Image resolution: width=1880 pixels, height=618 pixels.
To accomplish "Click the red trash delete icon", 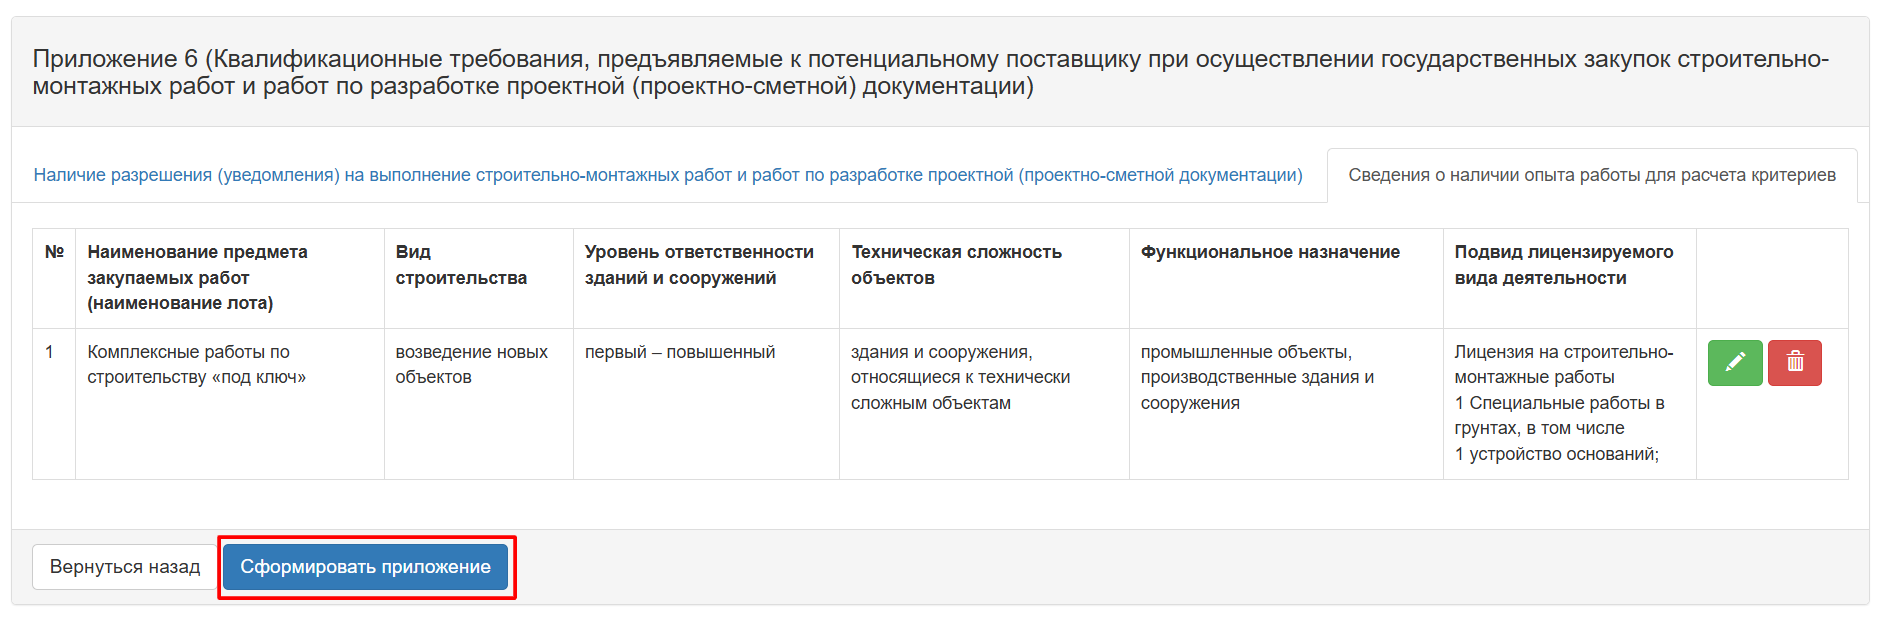I will 1794,362.
